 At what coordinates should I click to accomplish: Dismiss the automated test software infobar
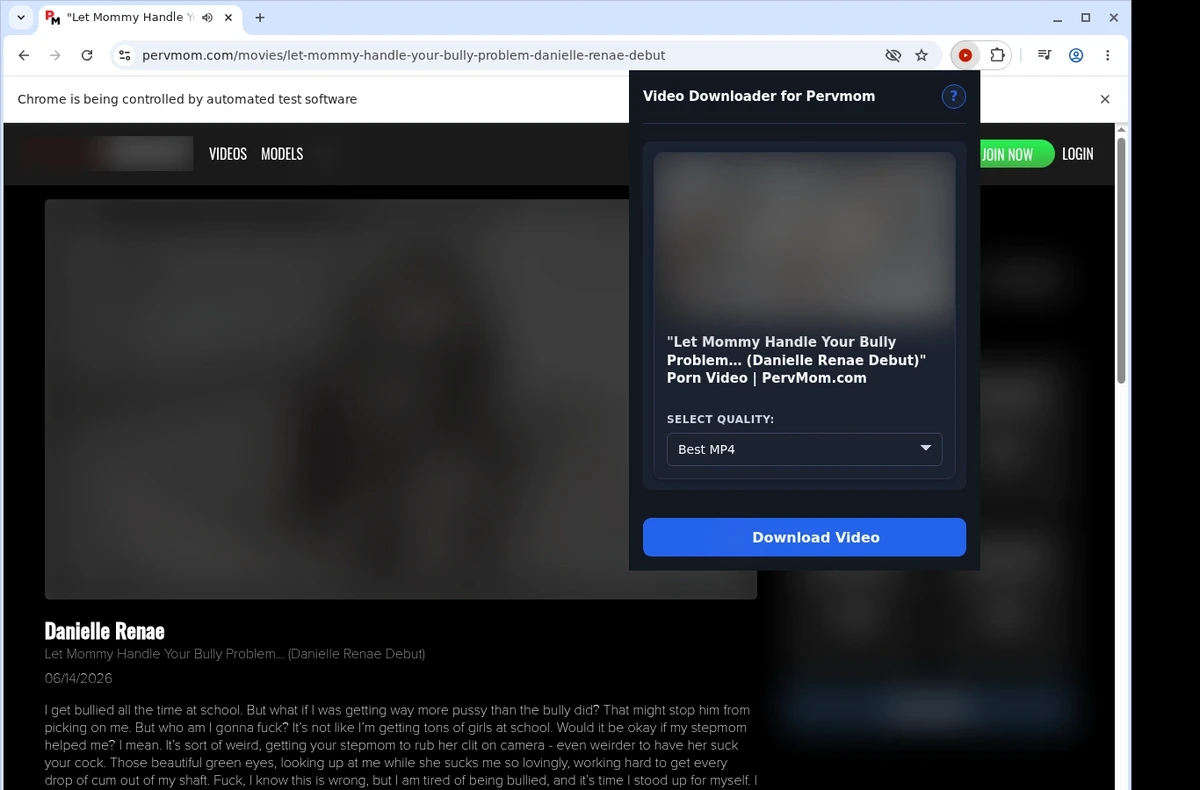pos(1105,99)
